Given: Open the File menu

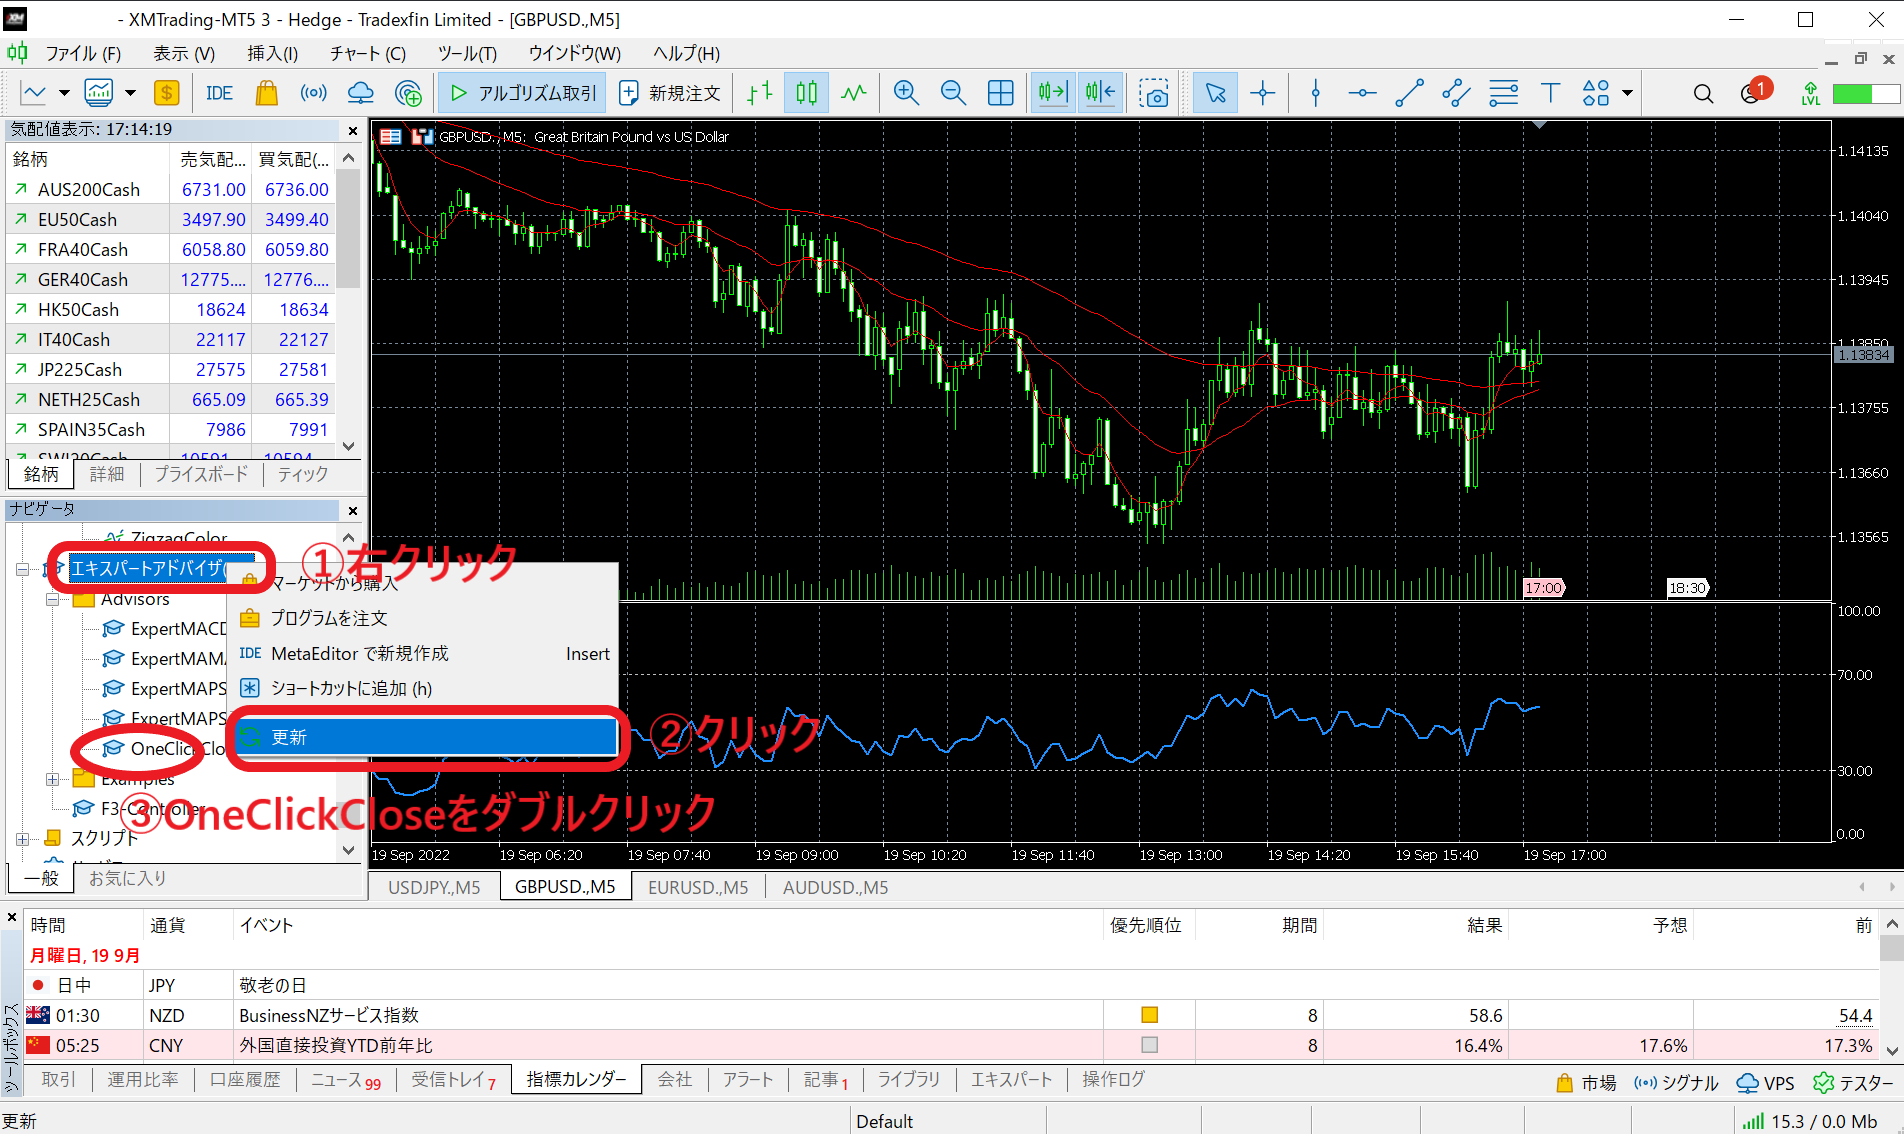Looking at the screenshot, I should point(82,53).
